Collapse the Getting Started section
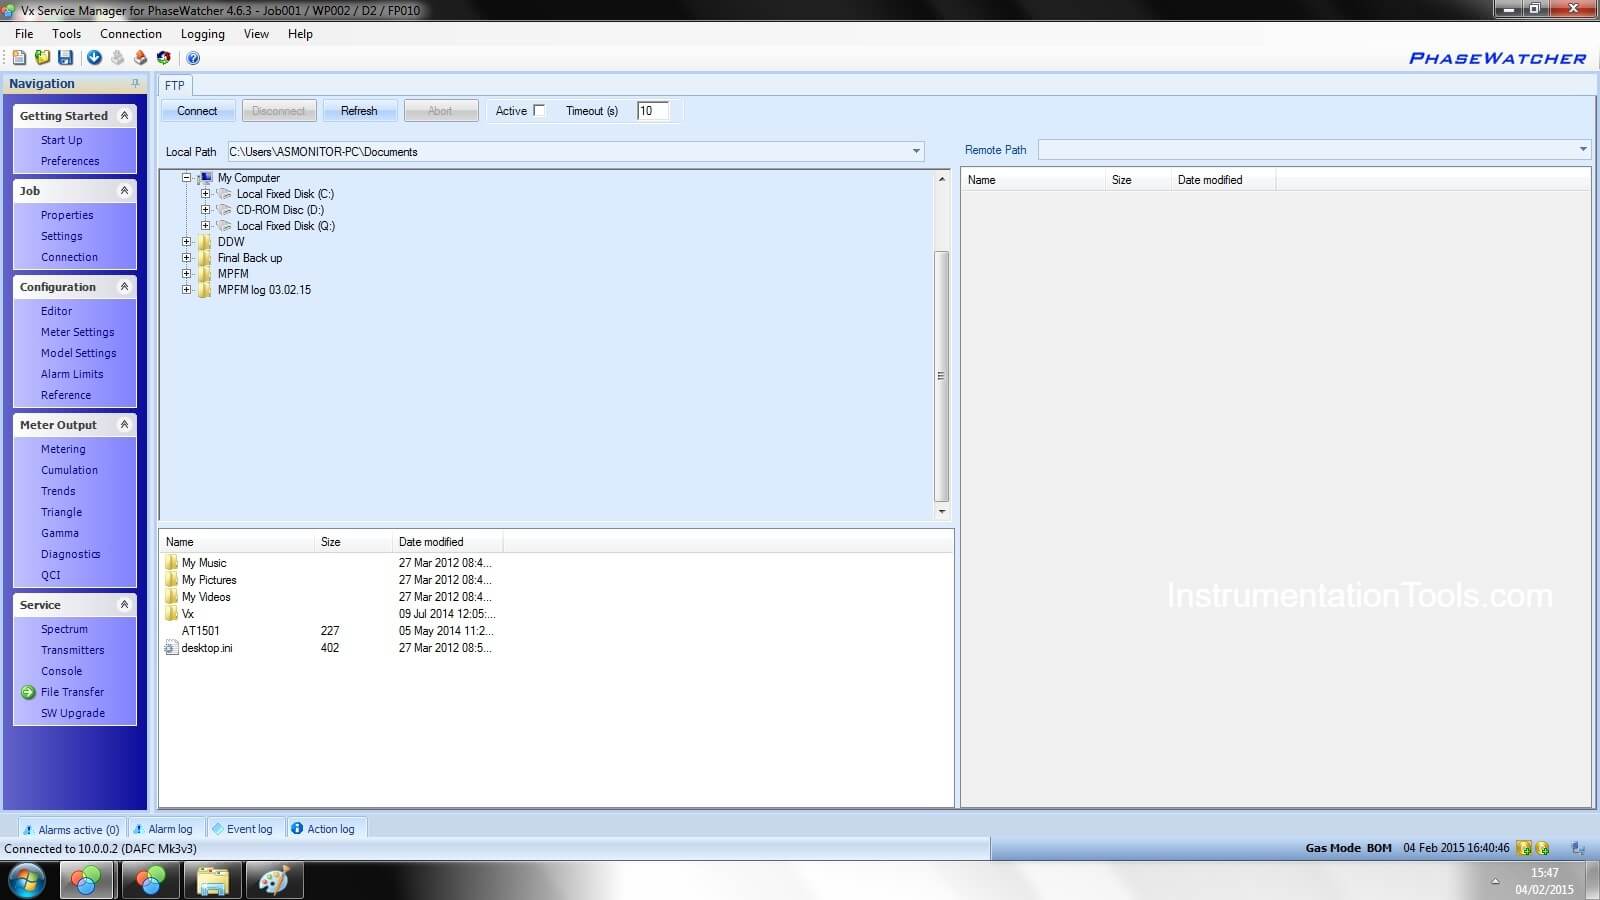 124,116
